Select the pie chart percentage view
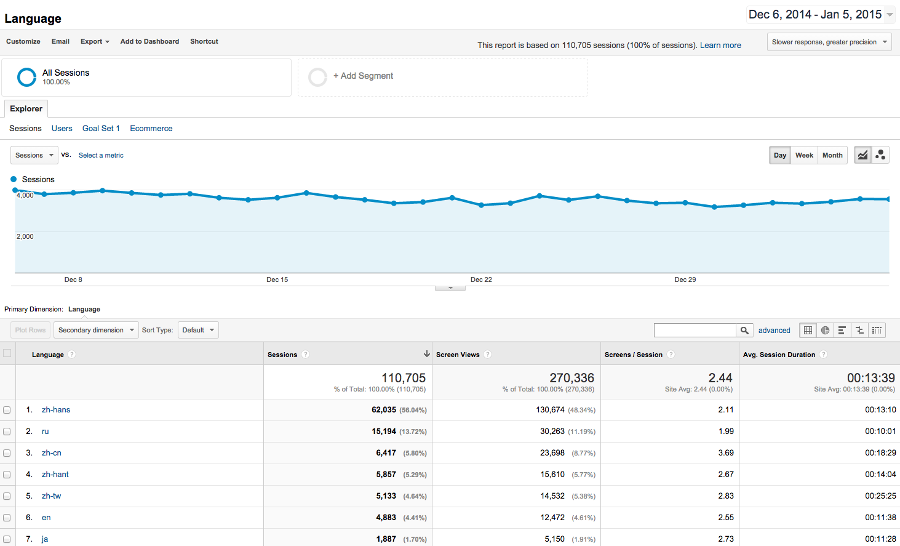 click(x=825, y=330)
